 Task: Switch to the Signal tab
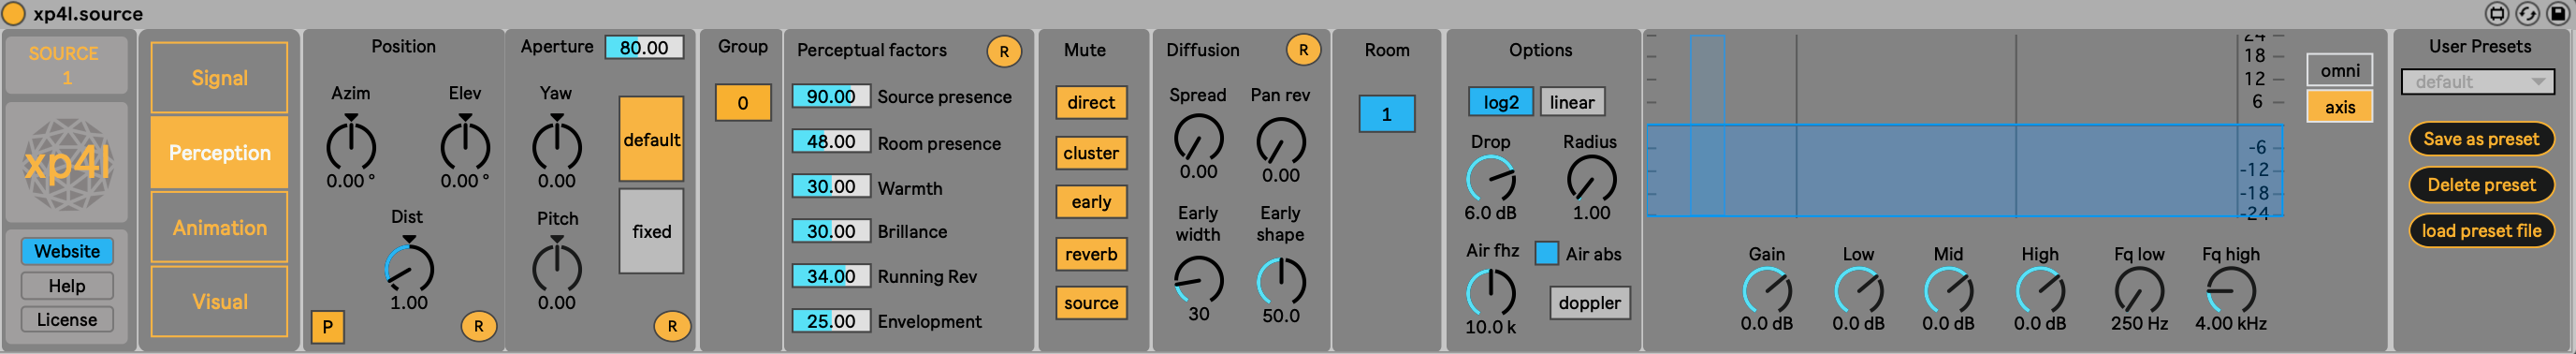click(219, 78)
